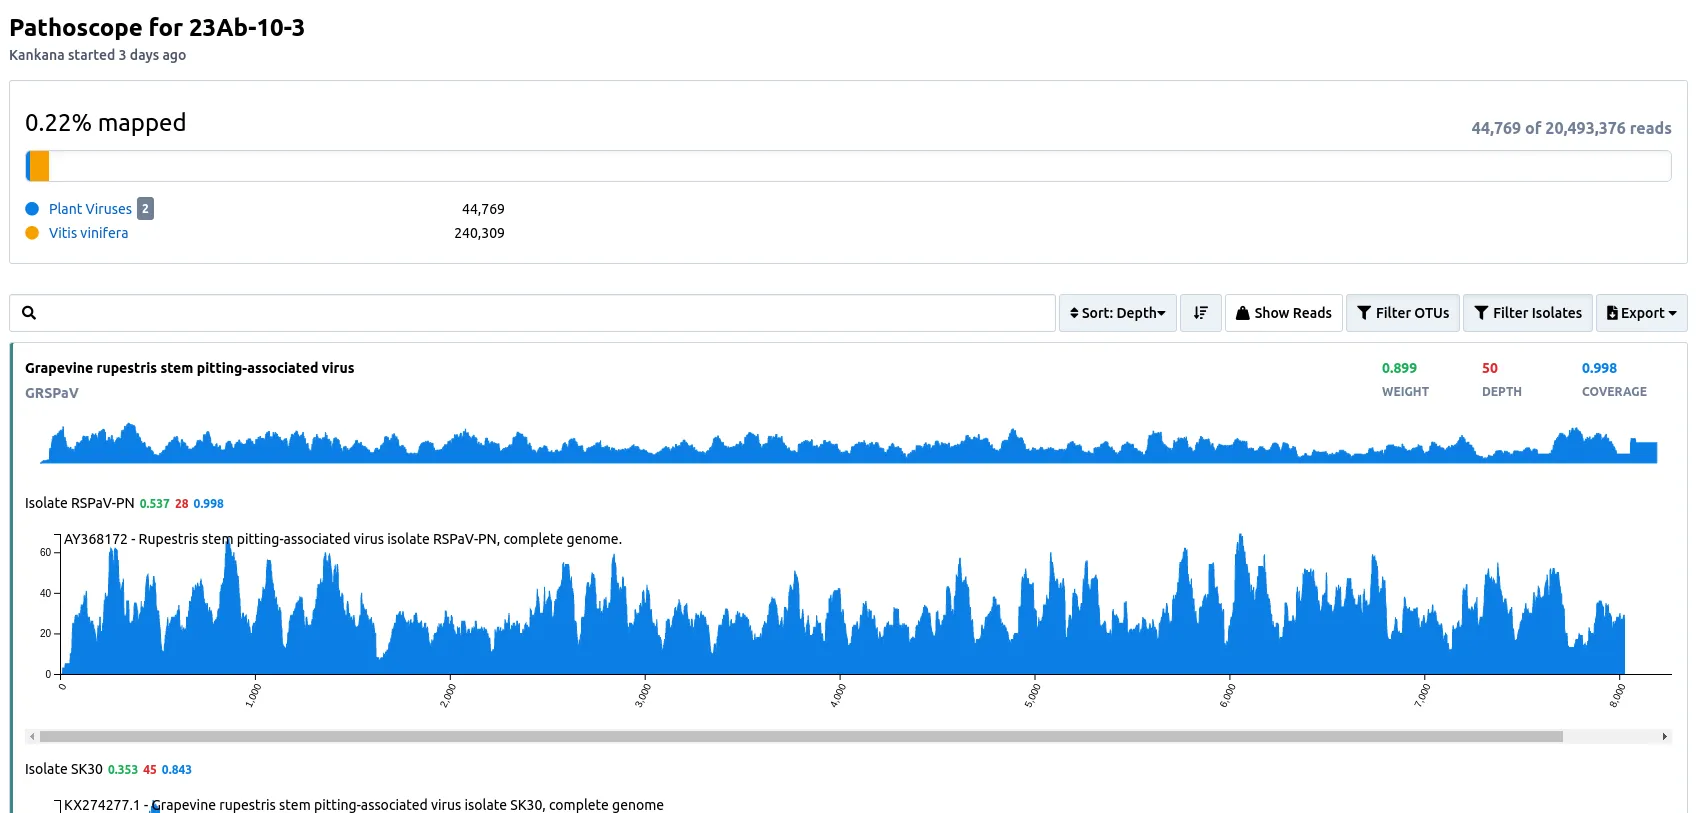Click the RSPaV-PN isolate coverage graph

tap(840, 620)
